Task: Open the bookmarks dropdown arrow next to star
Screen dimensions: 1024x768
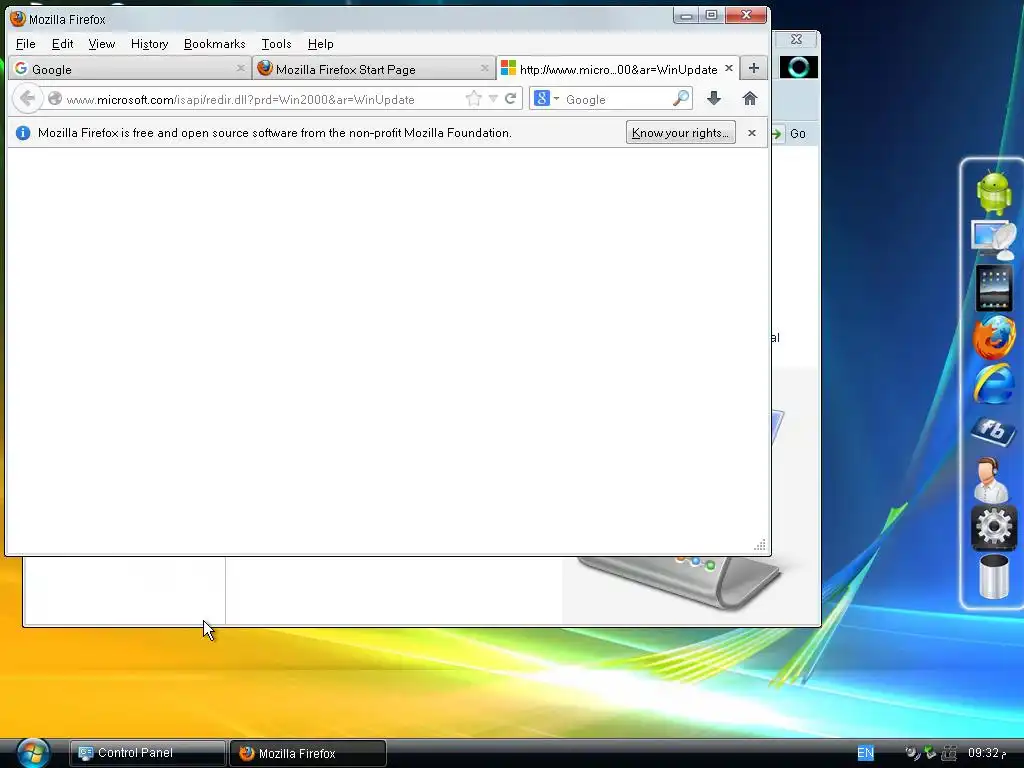Action: [x=493, y=99]
